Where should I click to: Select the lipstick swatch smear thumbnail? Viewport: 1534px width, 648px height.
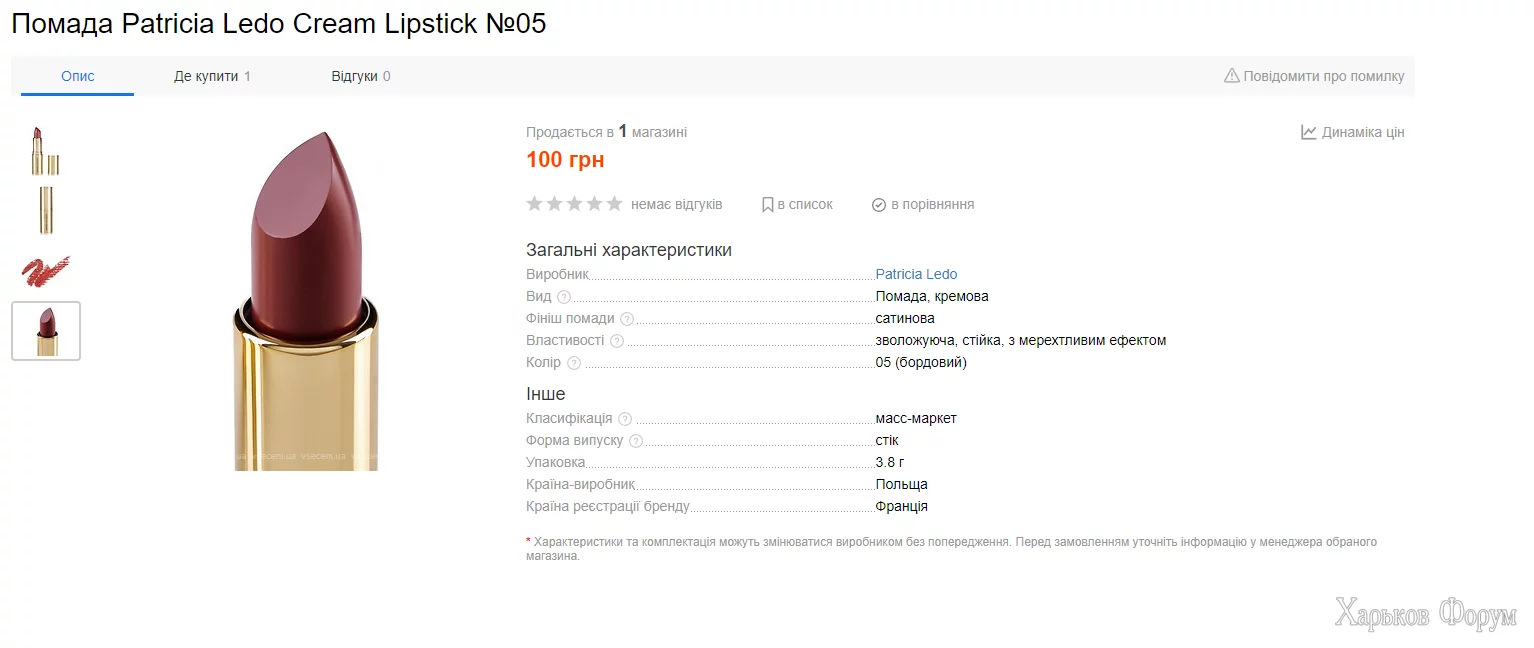pyautogui.click(x=46, y=269)
